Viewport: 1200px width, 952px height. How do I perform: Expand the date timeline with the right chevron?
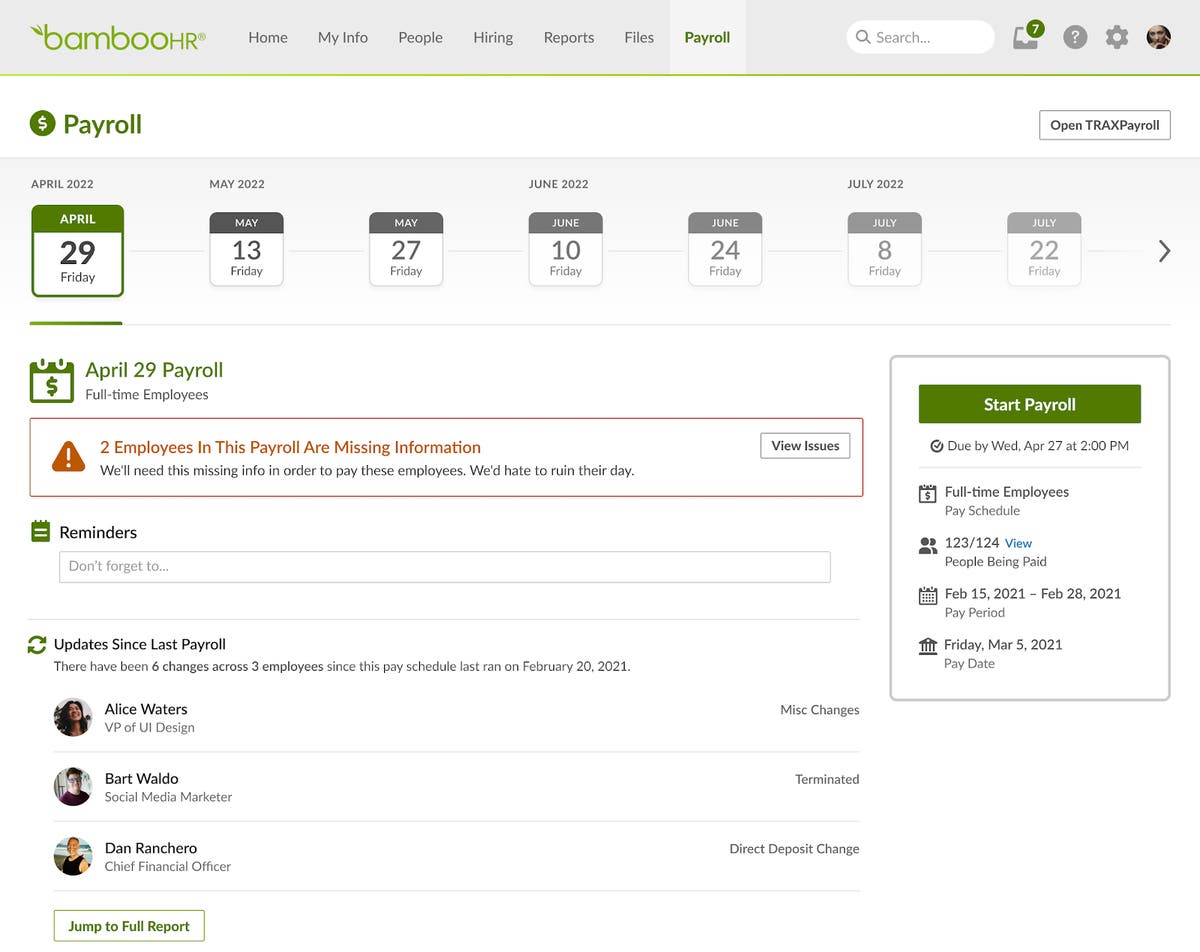point(1163,251)
